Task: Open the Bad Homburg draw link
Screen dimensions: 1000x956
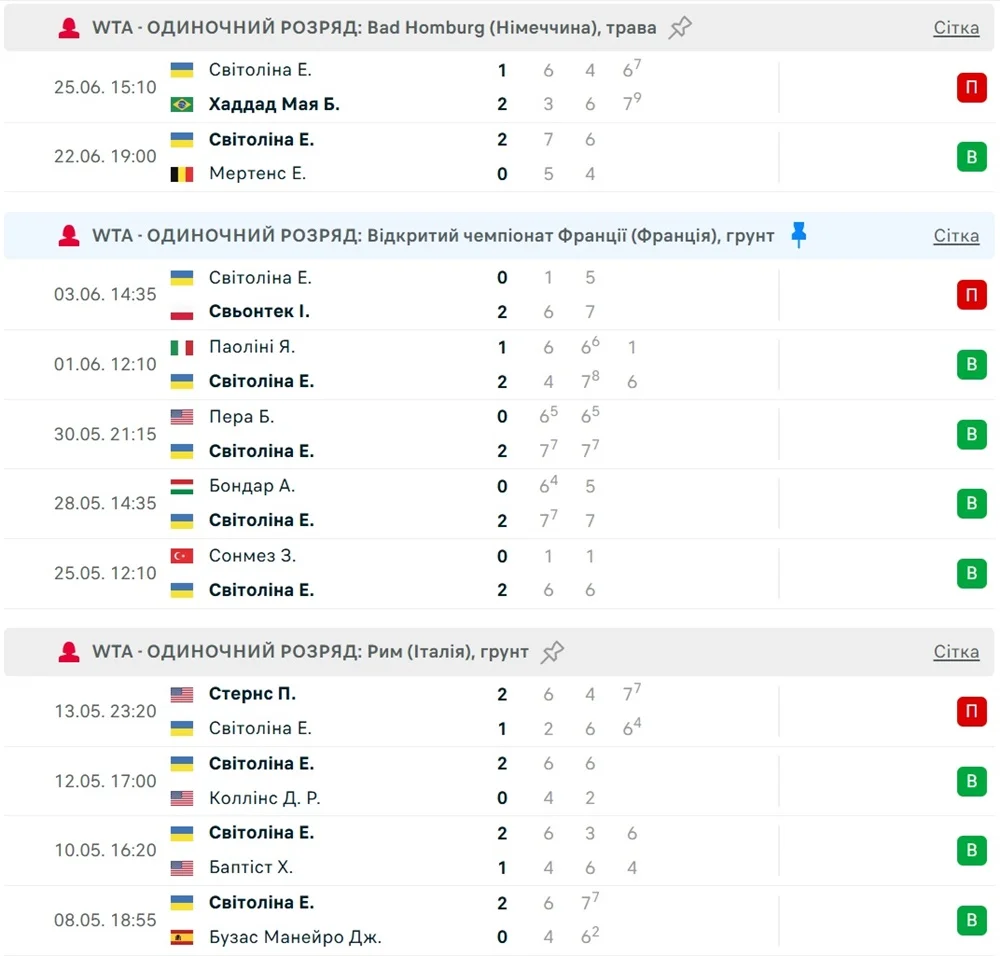Action: (x=956, y=28)
